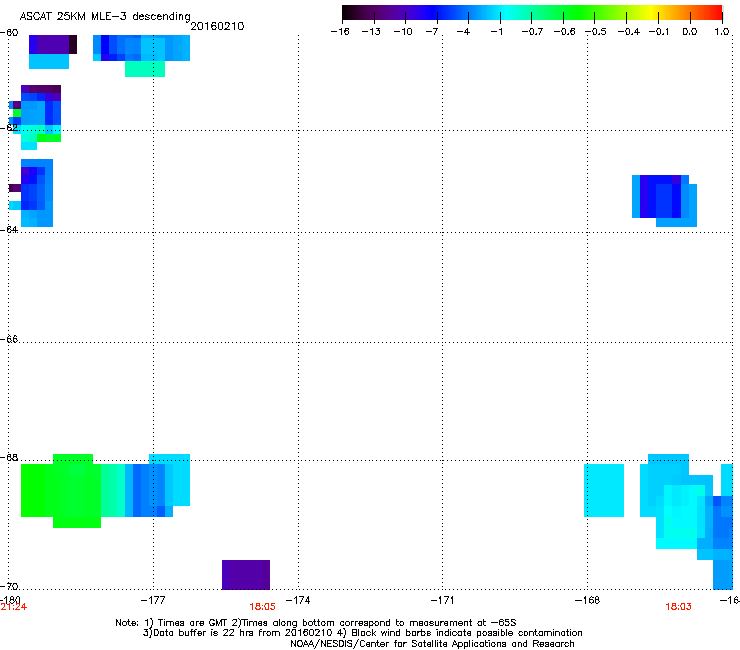Click the -16 color bar label

[340, 32]
